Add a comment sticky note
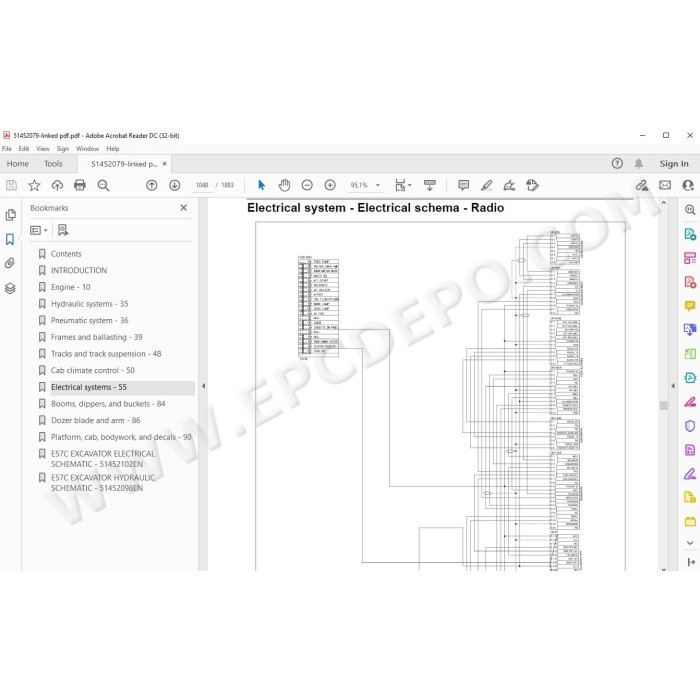 (463, 185)
